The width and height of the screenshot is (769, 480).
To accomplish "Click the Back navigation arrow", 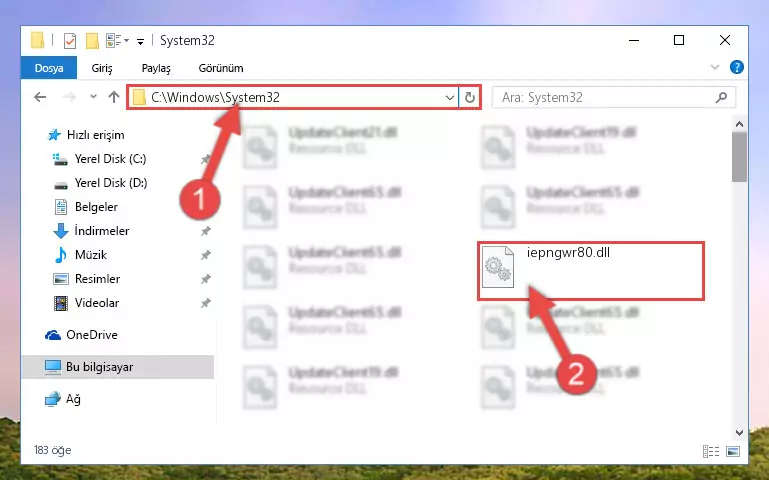I will point(40,97).
